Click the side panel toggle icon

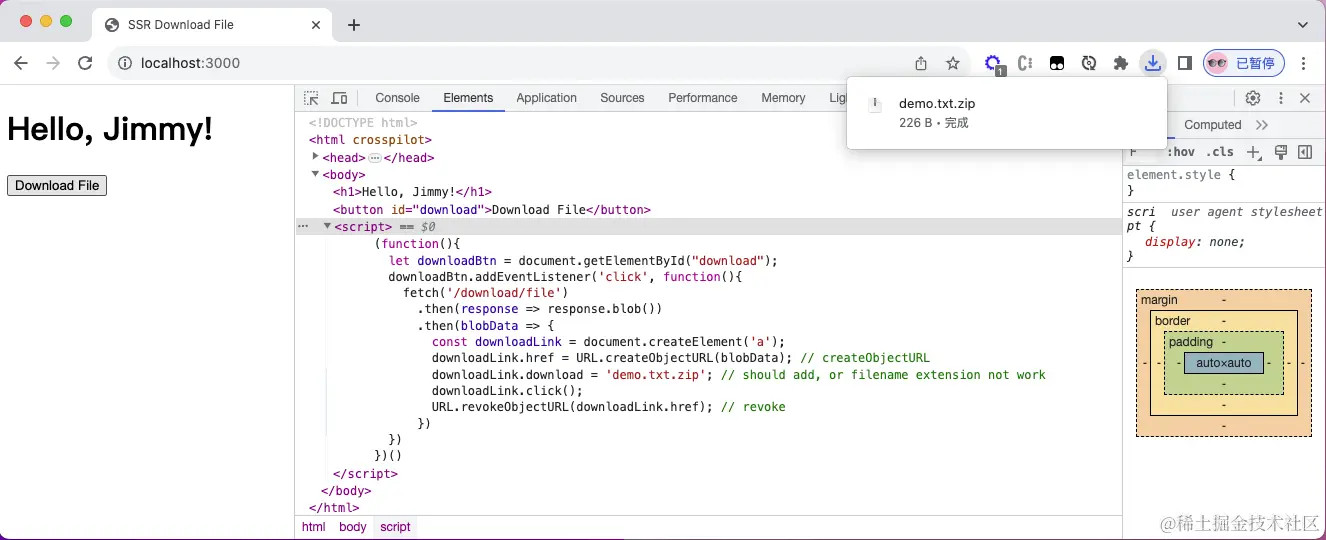[1185, 63]
